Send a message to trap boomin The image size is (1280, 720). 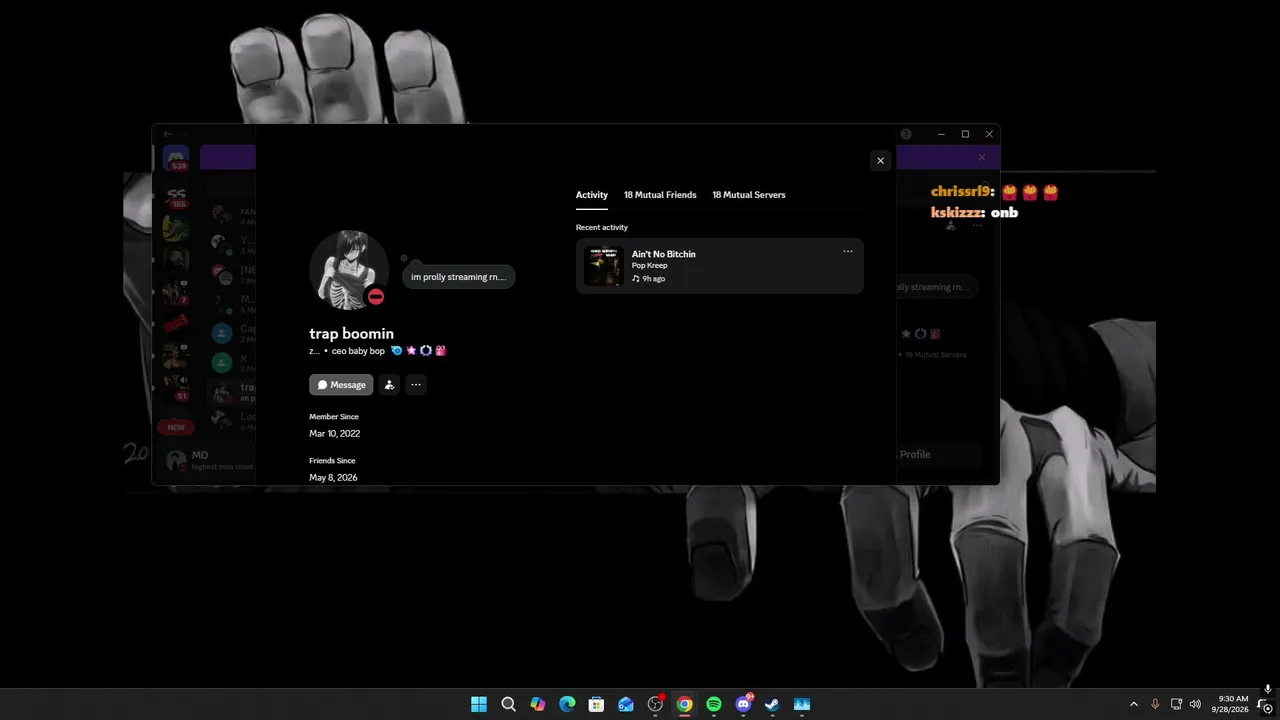tap(341, 385)
